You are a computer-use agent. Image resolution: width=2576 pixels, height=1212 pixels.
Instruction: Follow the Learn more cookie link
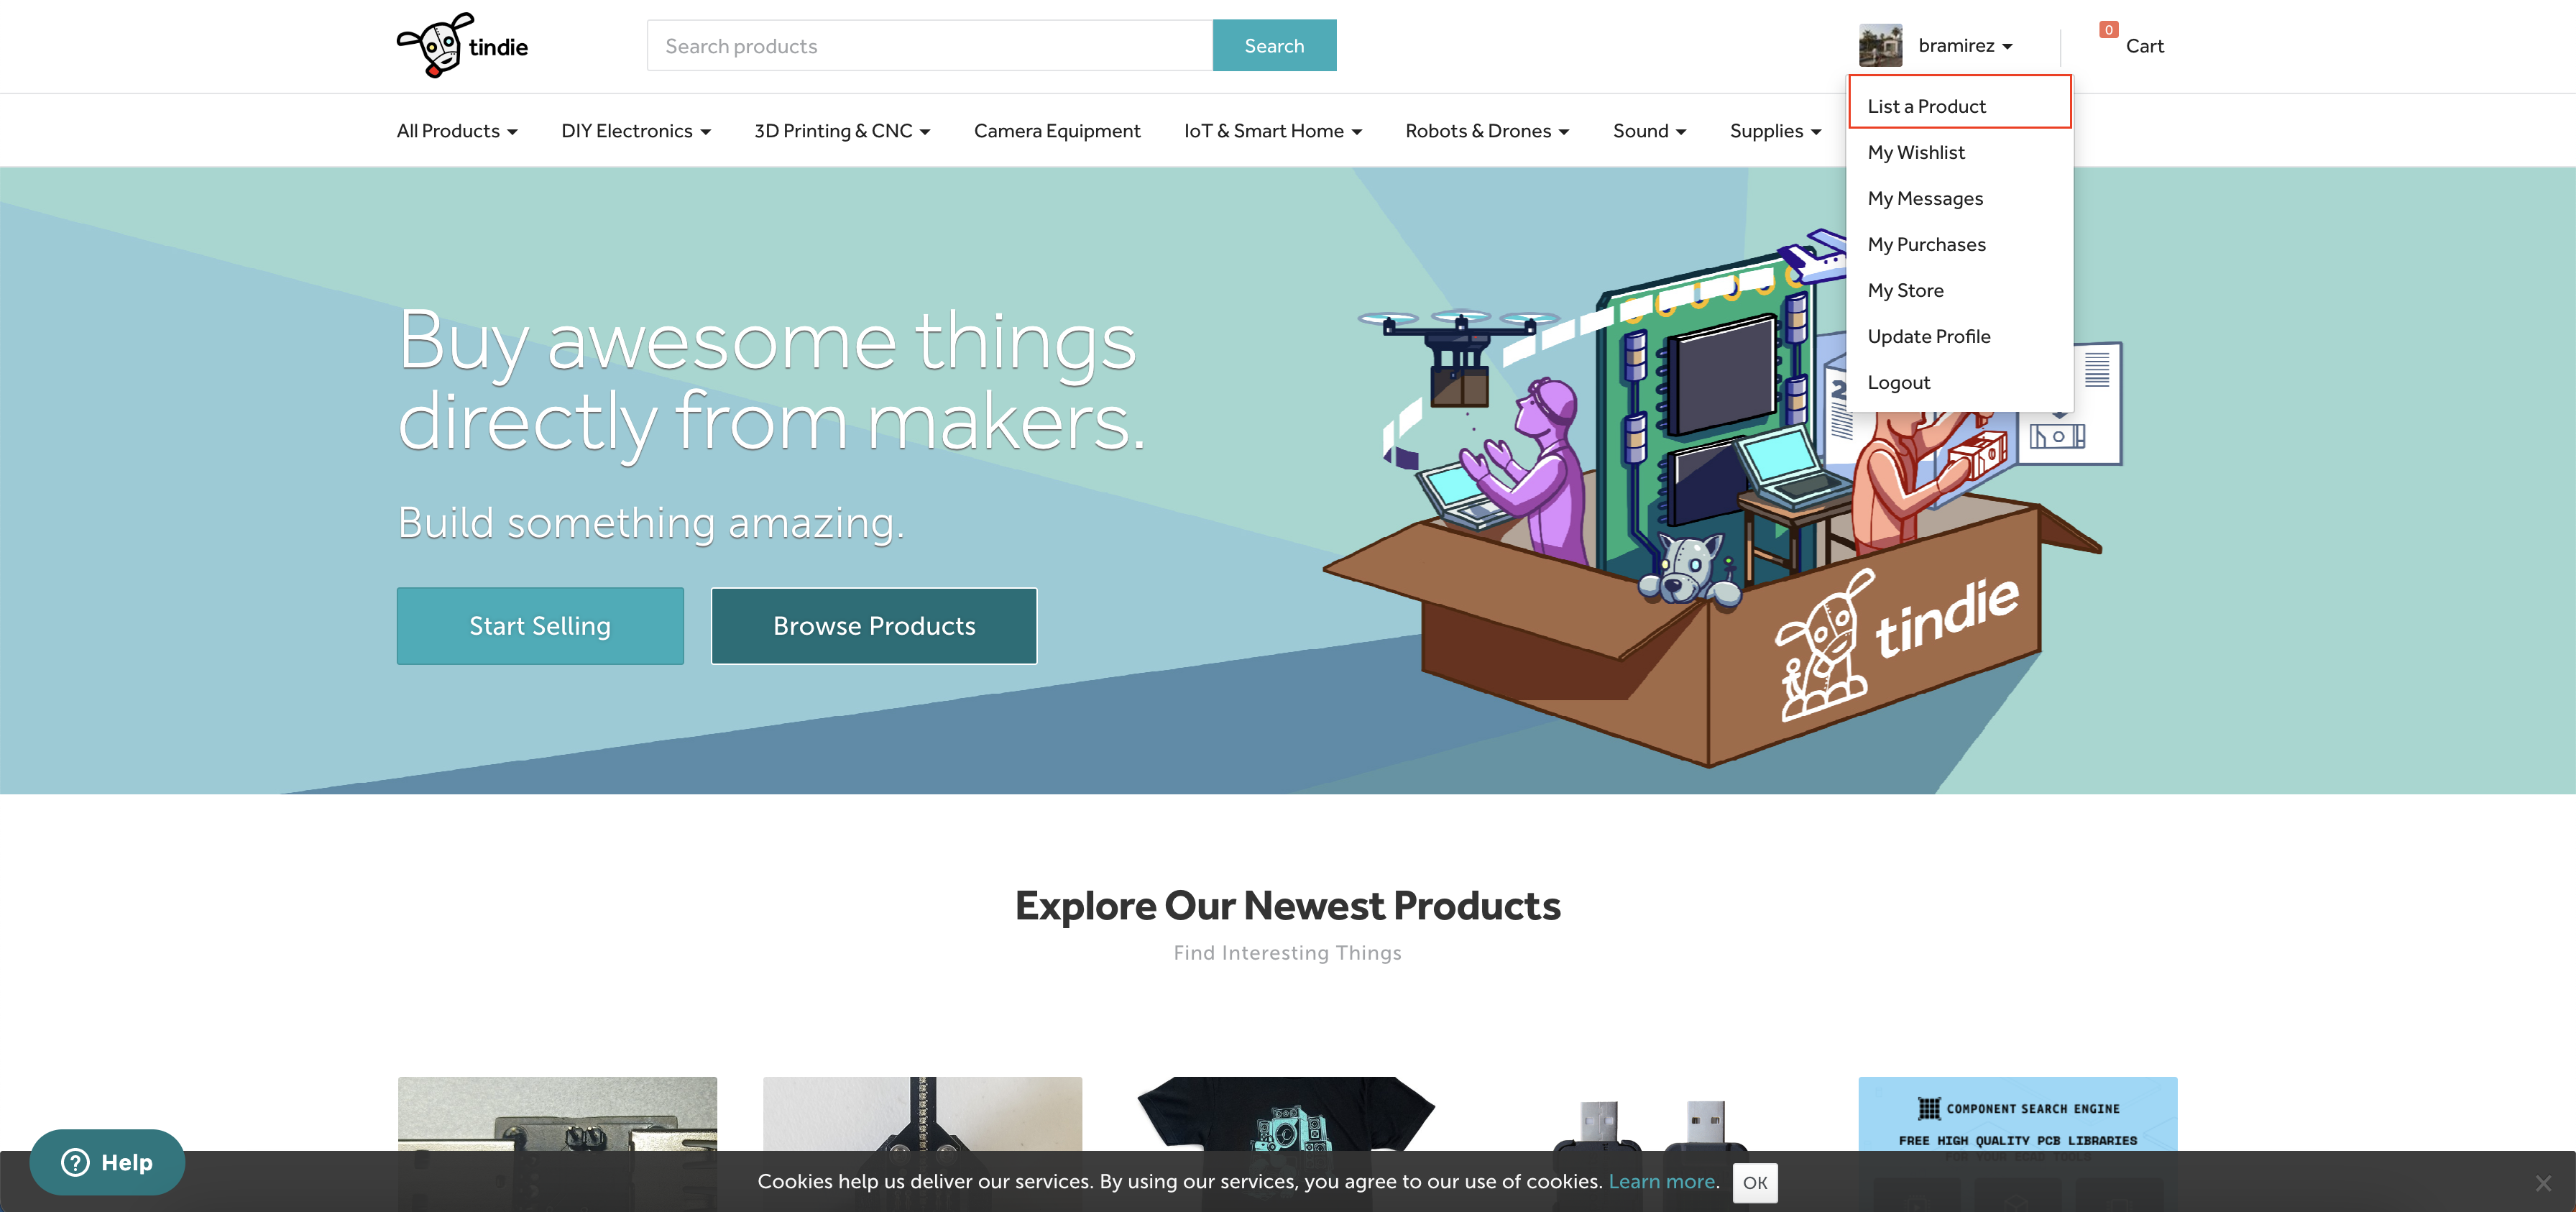point(1661,1181)
